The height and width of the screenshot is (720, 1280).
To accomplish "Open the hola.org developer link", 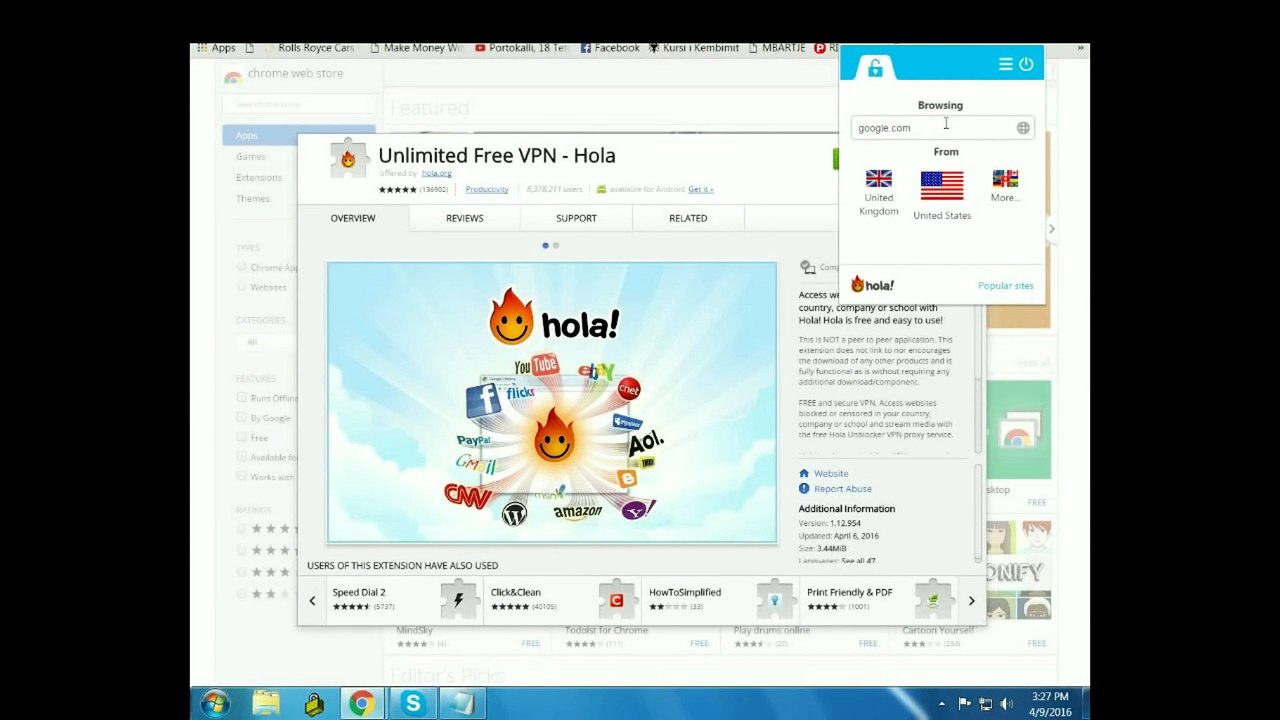I will [436, 174].
